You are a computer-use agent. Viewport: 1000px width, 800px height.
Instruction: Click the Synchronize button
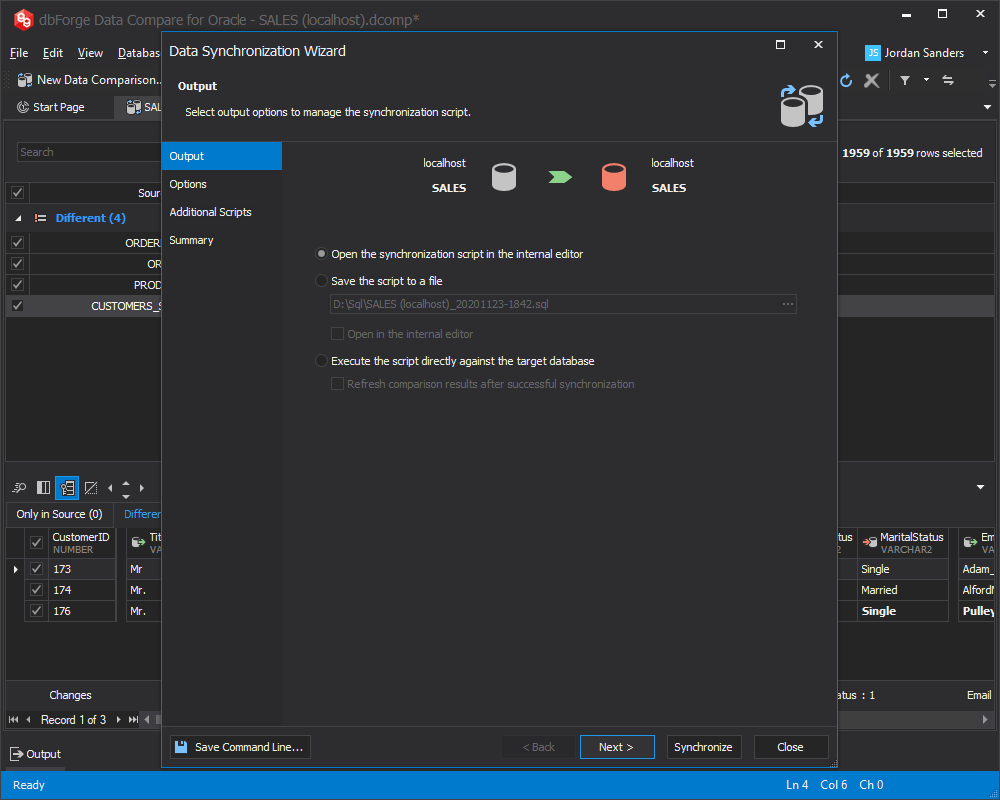[703, 747]
